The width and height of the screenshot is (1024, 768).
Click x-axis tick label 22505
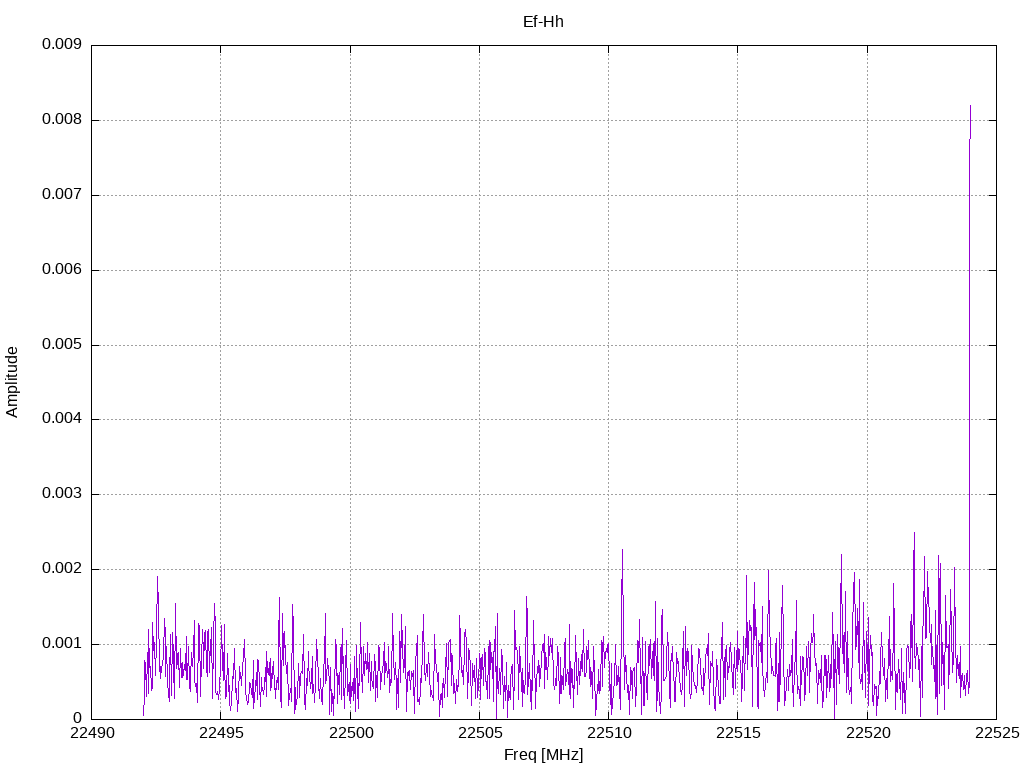coord(480,733)
